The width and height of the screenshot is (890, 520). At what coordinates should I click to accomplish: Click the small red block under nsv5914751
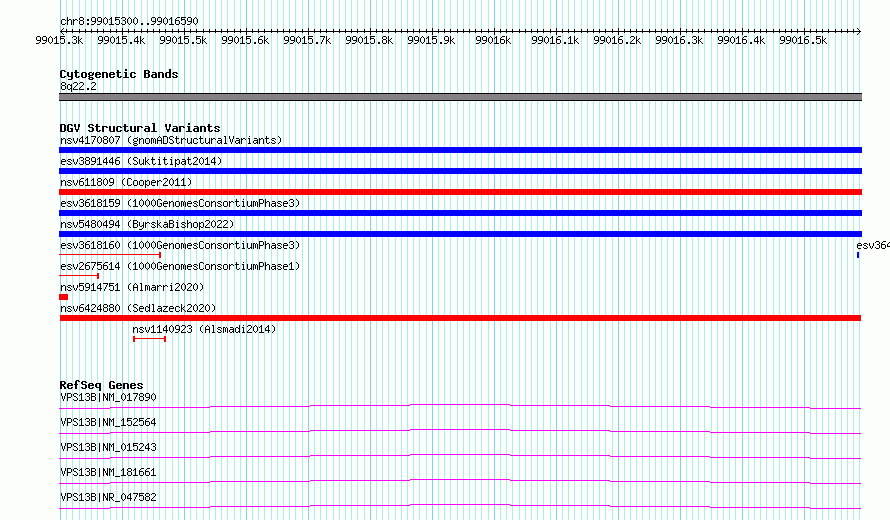point(64,297)
